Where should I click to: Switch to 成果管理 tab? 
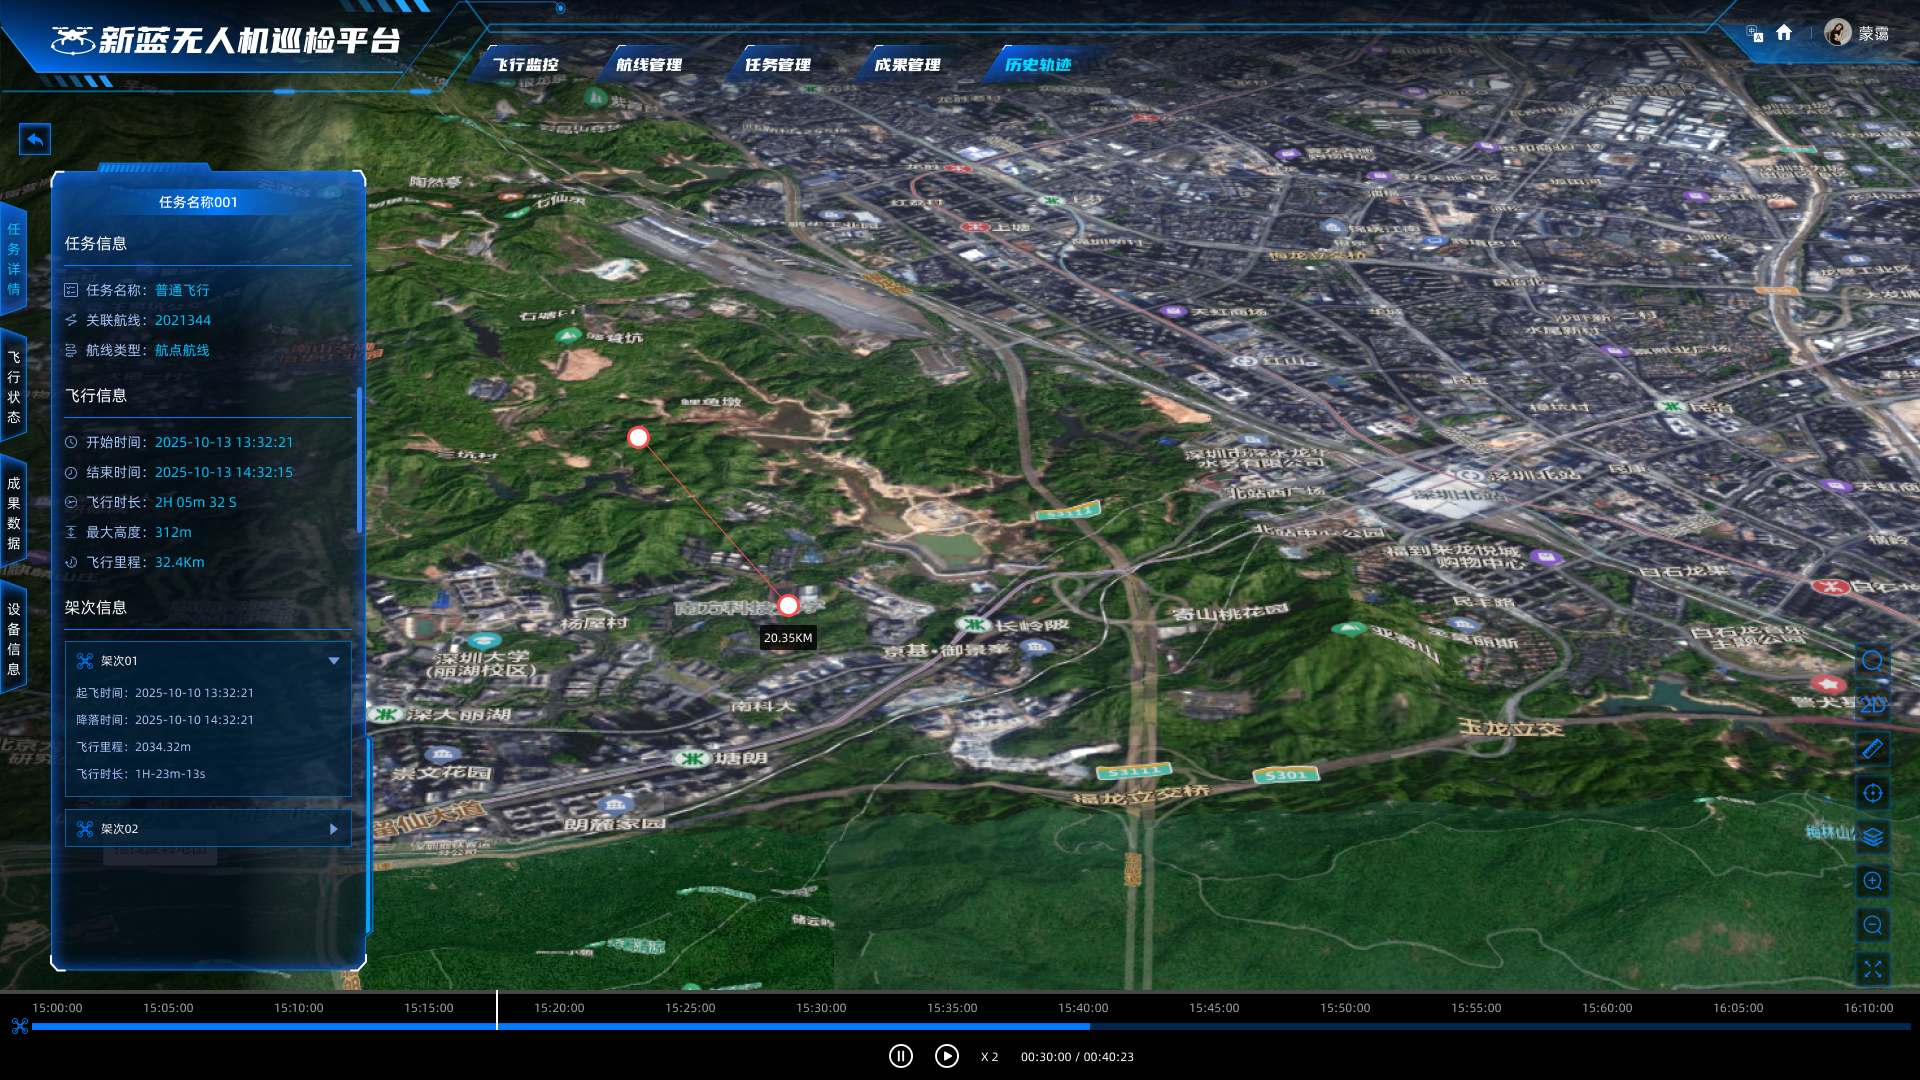click(907, 65)
